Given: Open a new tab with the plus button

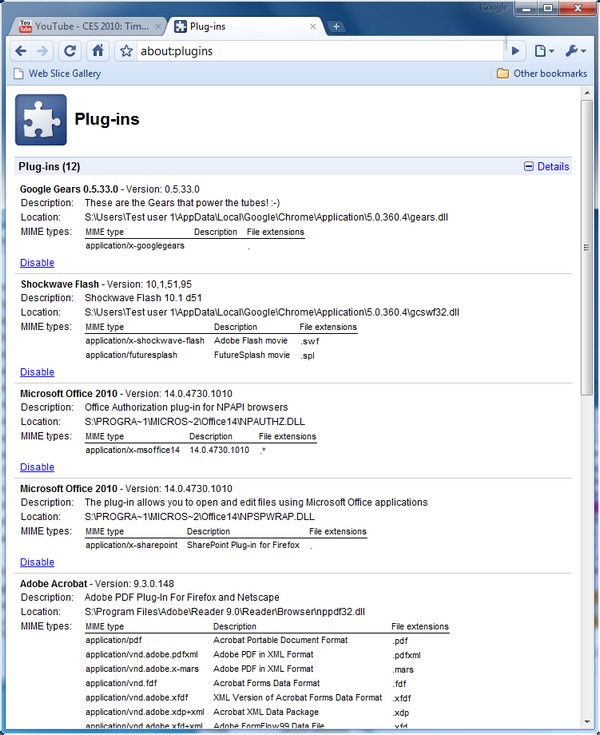Looking at the screenshot, I should [336, 27].
